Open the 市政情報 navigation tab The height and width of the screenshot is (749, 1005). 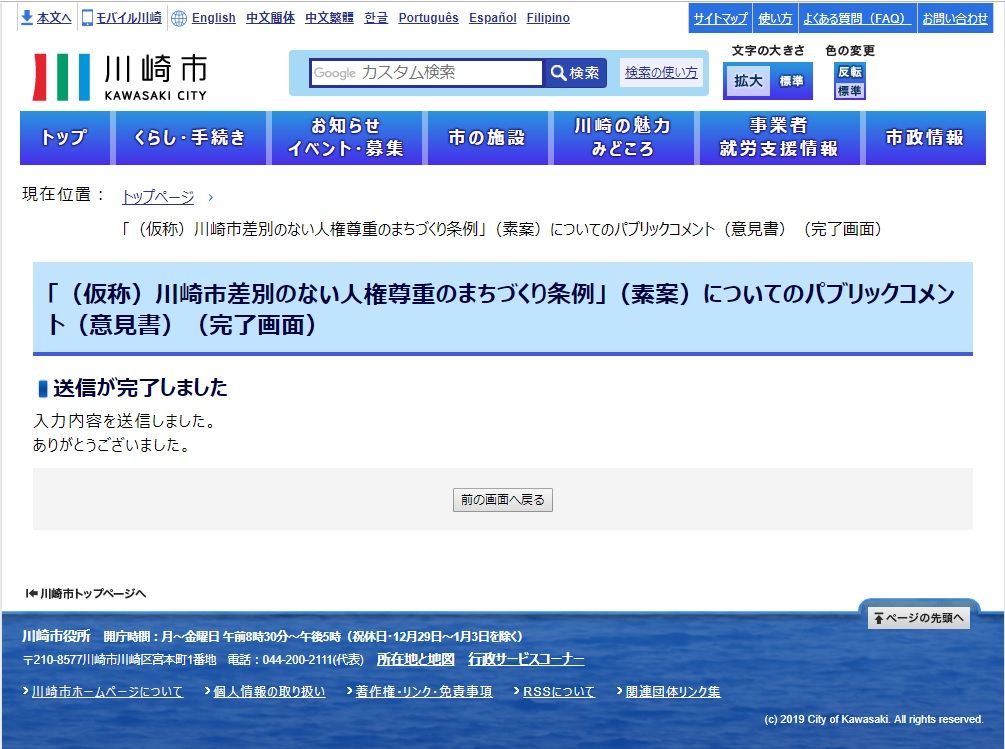click(924, 138)
